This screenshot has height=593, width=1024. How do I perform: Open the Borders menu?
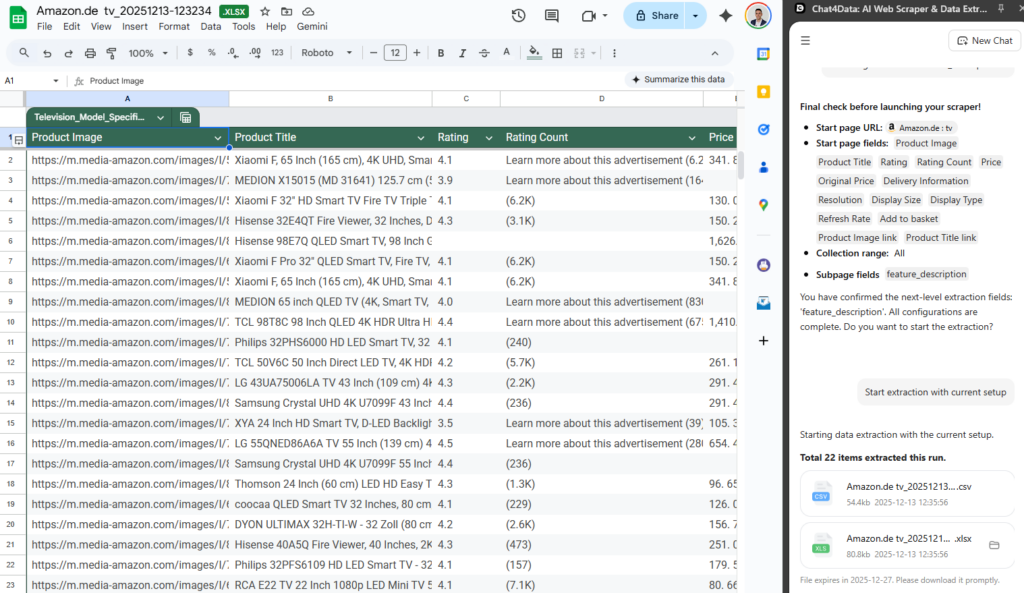556,53
